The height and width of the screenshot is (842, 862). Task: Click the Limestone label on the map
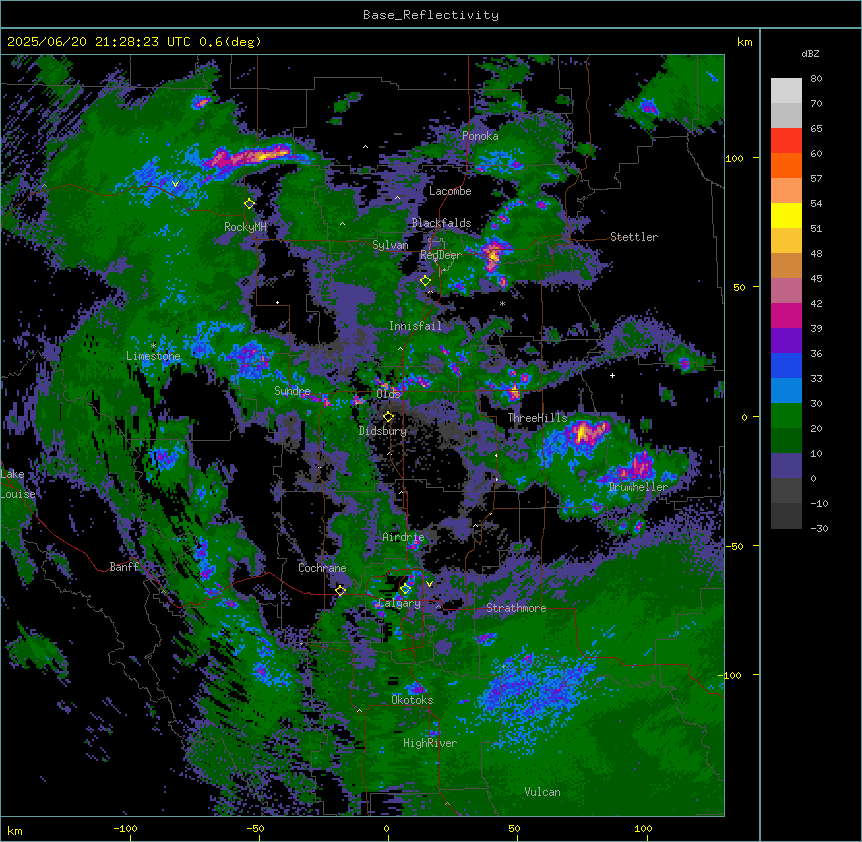(x=153, y=356)
